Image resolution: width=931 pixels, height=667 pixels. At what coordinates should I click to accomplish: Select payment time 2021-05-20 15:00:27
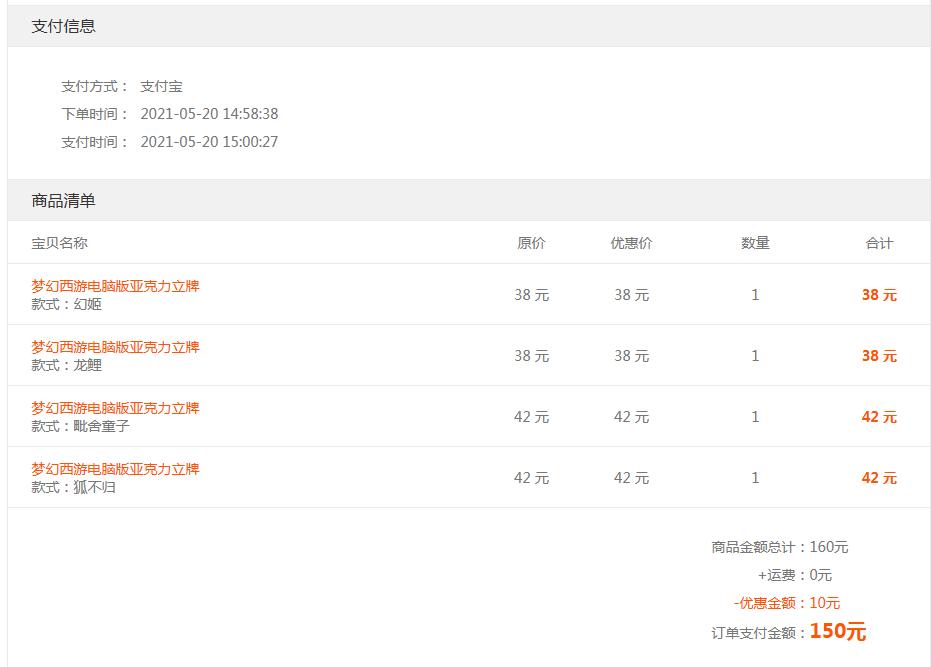pos(209,142)
